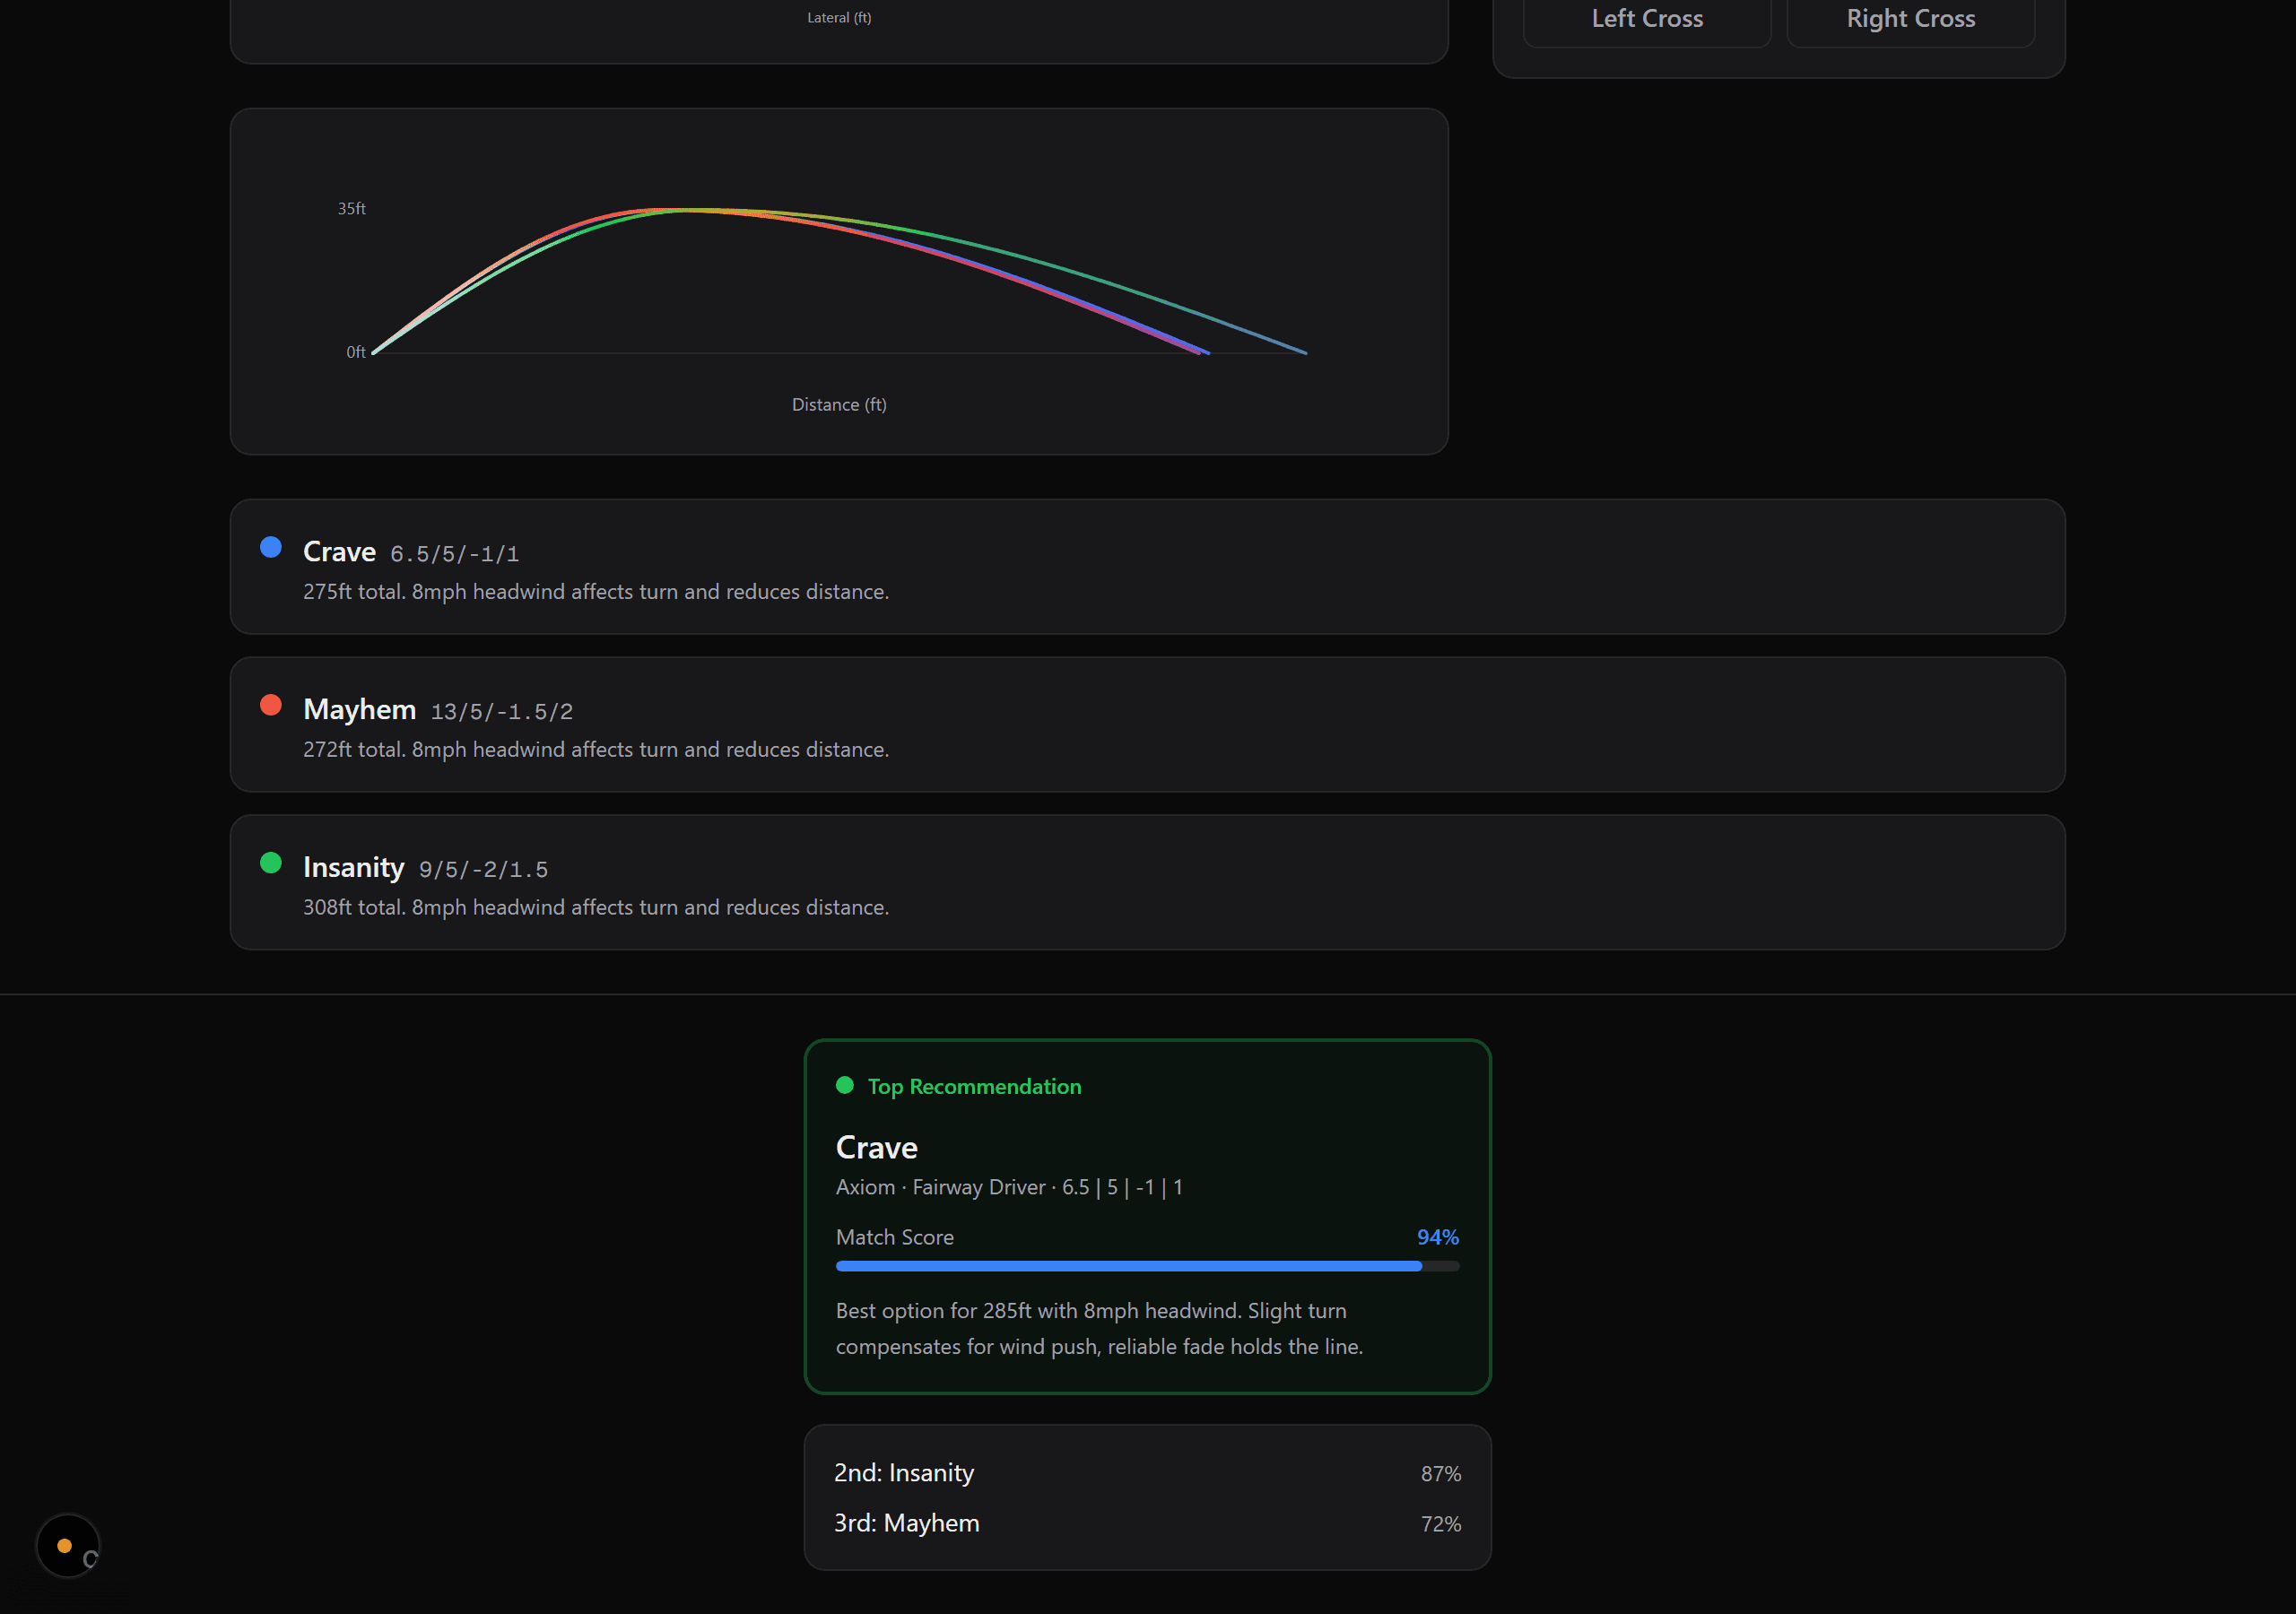Open the Insanity disc result card
Screen dimensions: 2296x1614
click(1146, 882)
